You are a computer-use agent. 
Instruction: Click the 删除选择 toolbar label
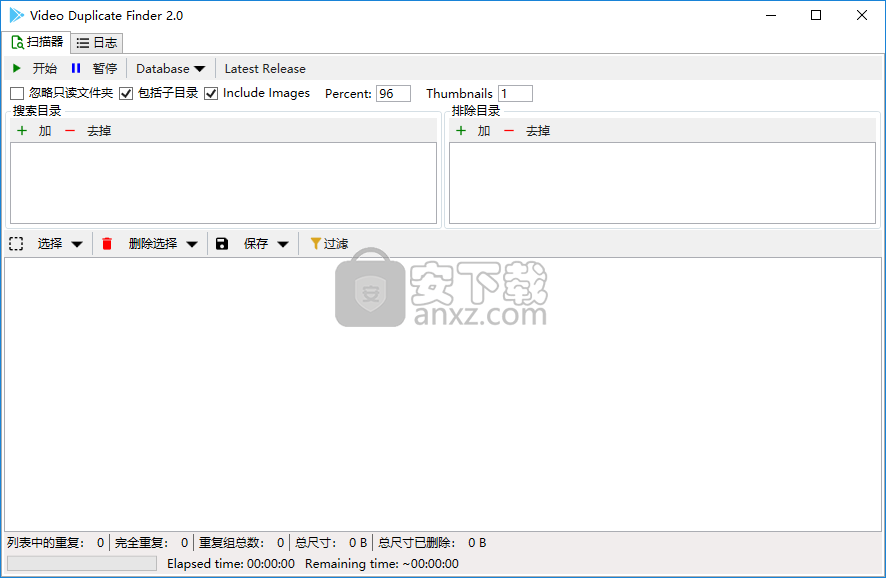(x=153, y=244)
